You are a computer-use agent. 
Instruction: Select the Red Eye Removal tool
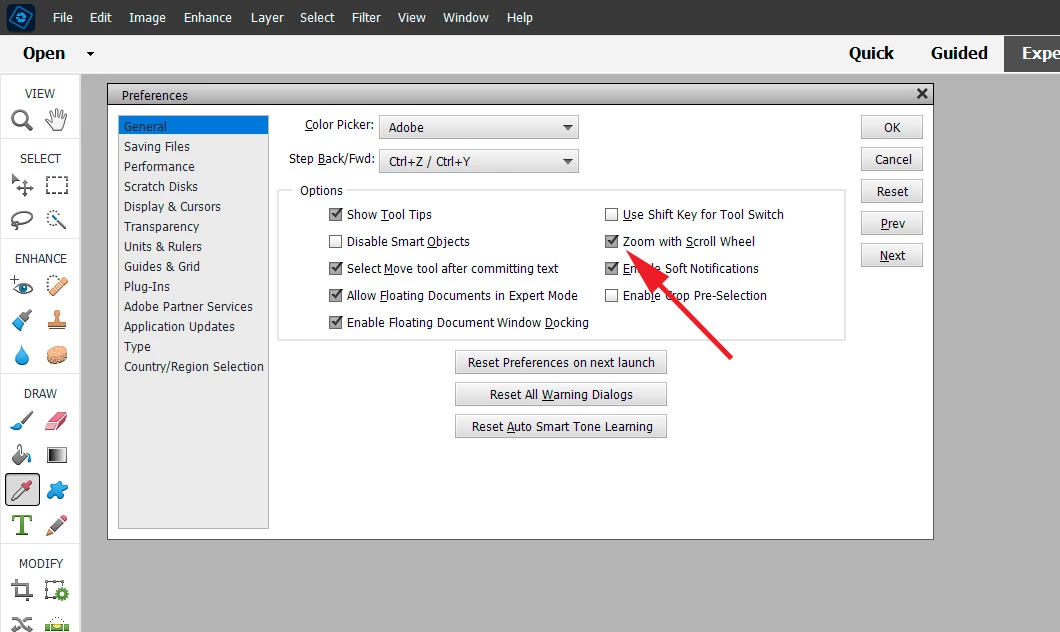(x=22, y=285)
